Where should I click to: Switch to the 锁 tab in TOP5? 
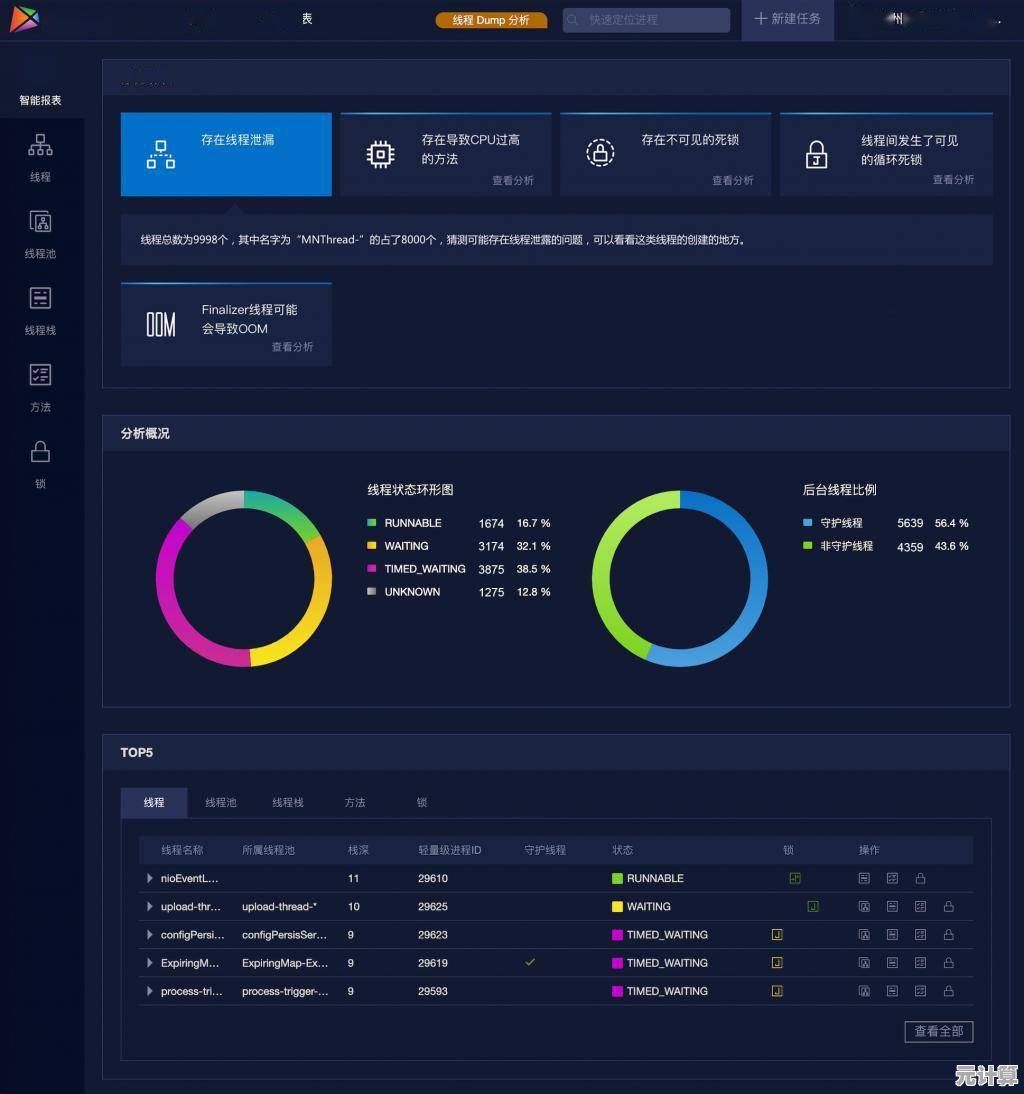422,802
